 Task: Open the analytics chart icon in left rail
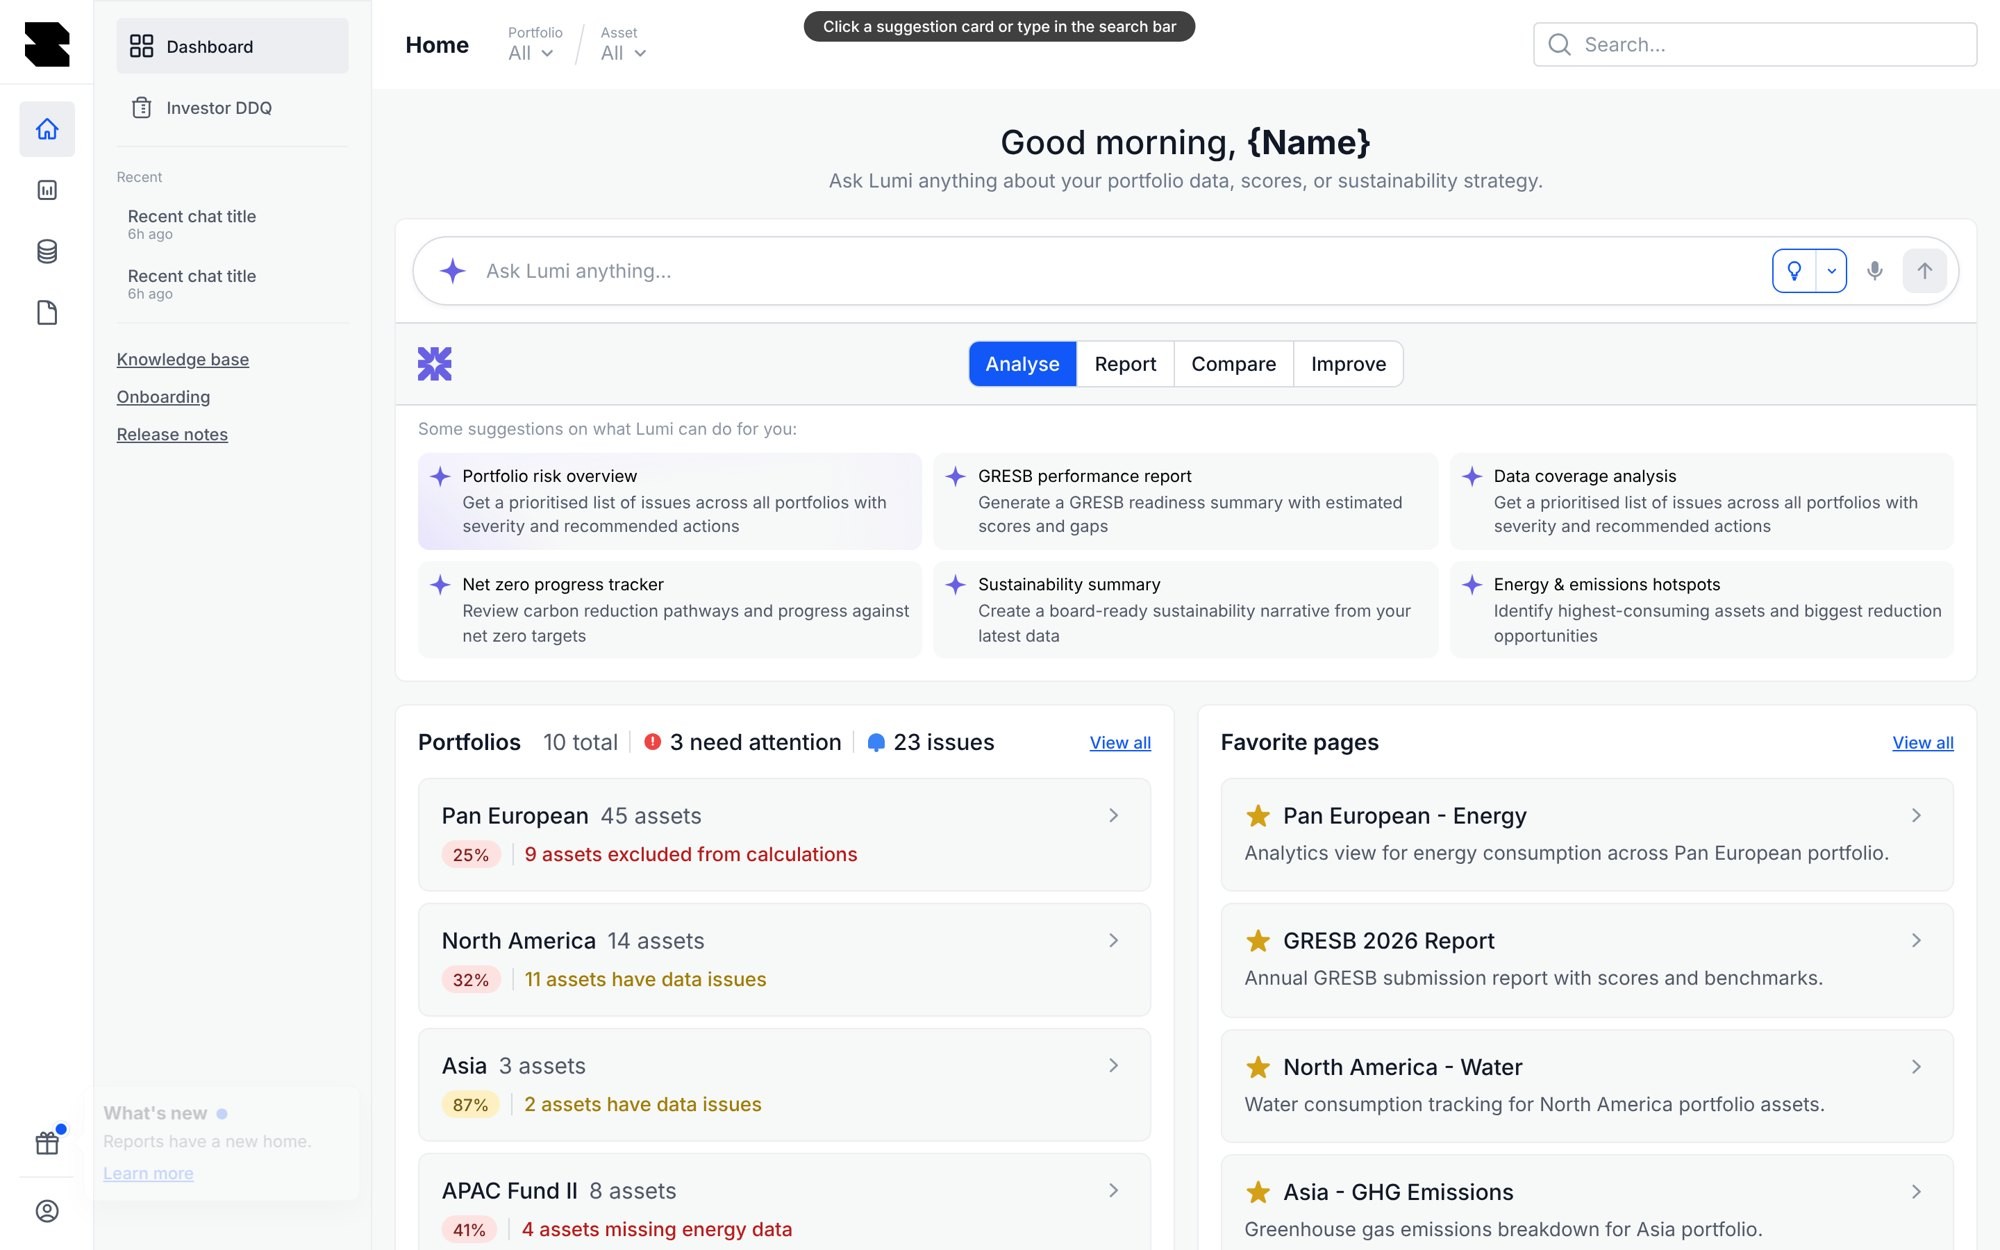pos(47,190)
